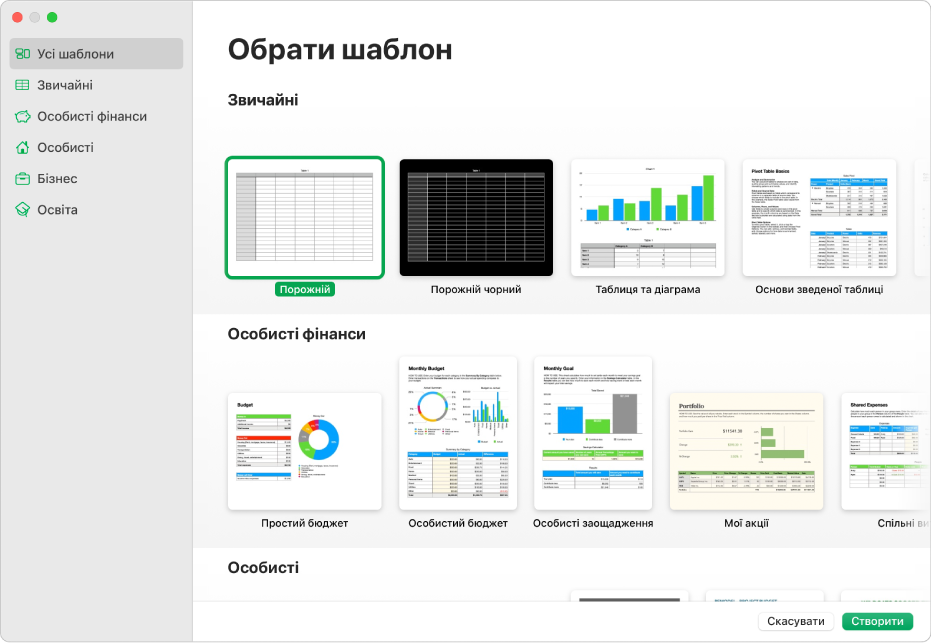Open the Звичайні category in sidebar
The width and height of the screenshot is (931, 644).
pyautogui.click(x=96, y=85)
